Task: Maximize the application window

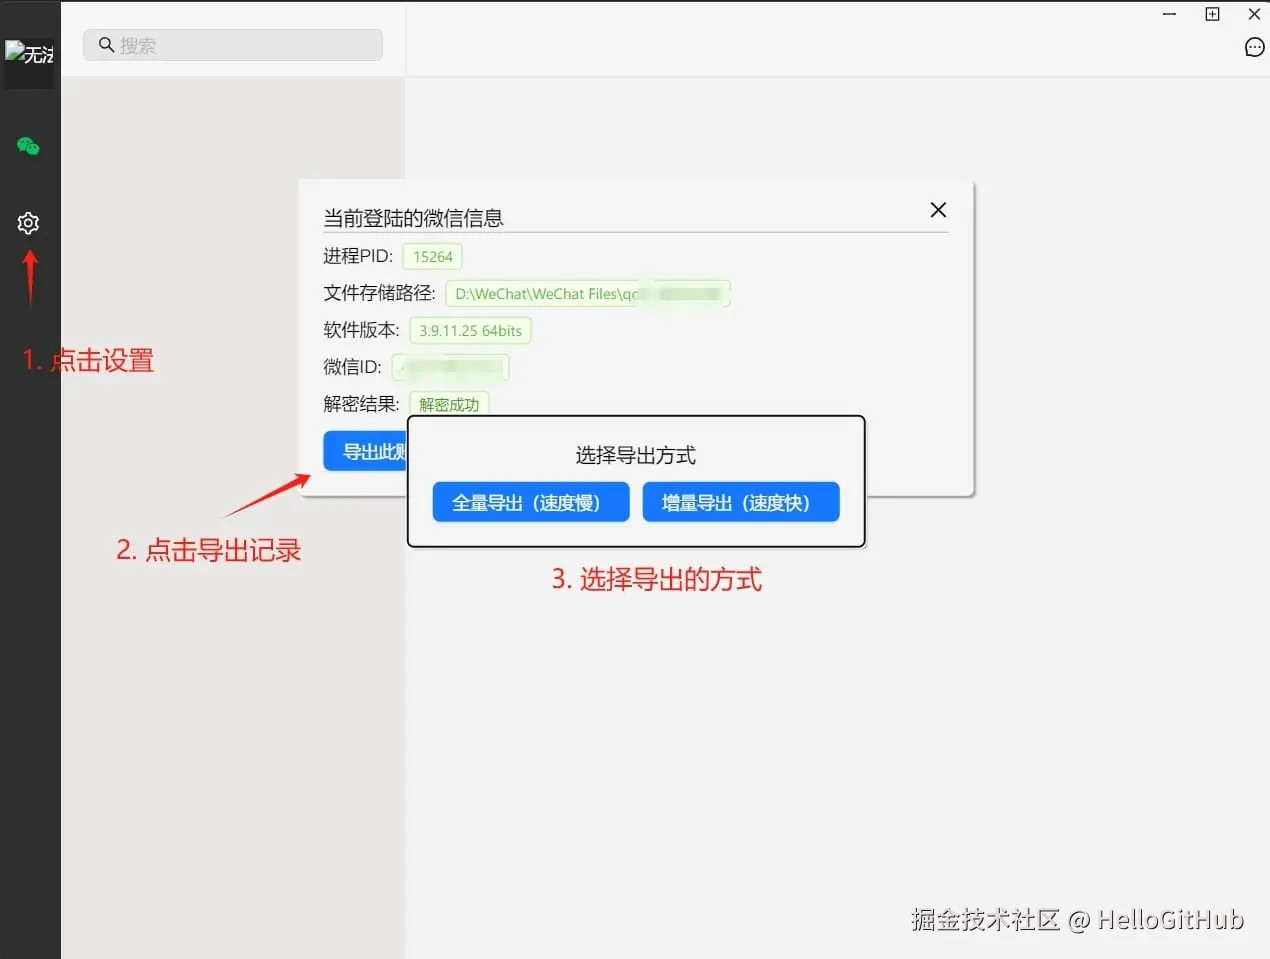Action: [x=1212, y=14]
